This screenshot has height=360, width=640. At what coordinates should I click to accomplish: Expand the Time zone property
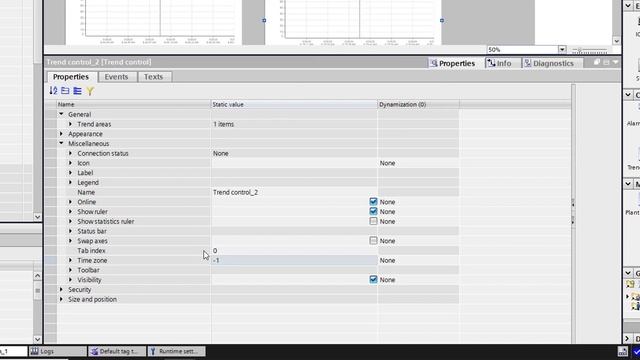[70, 260]
